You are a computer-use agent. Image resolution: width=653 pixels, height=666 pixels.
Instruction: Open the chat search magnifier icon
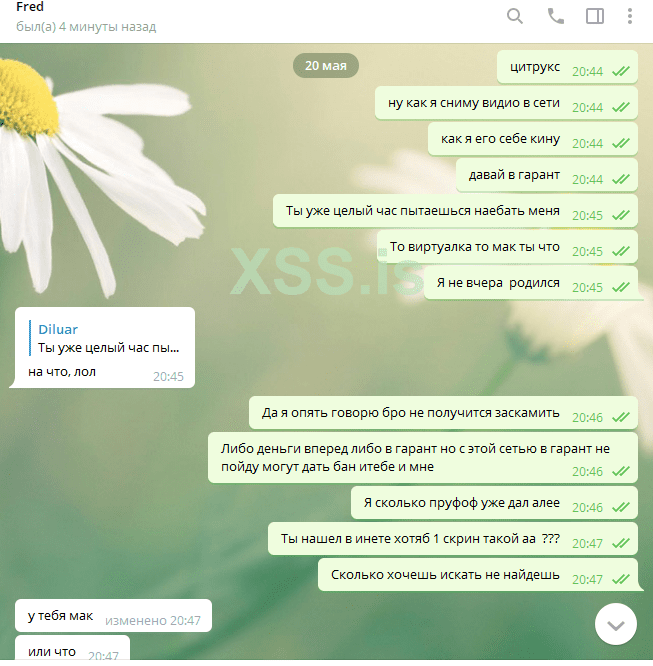[x=514, y=17]
